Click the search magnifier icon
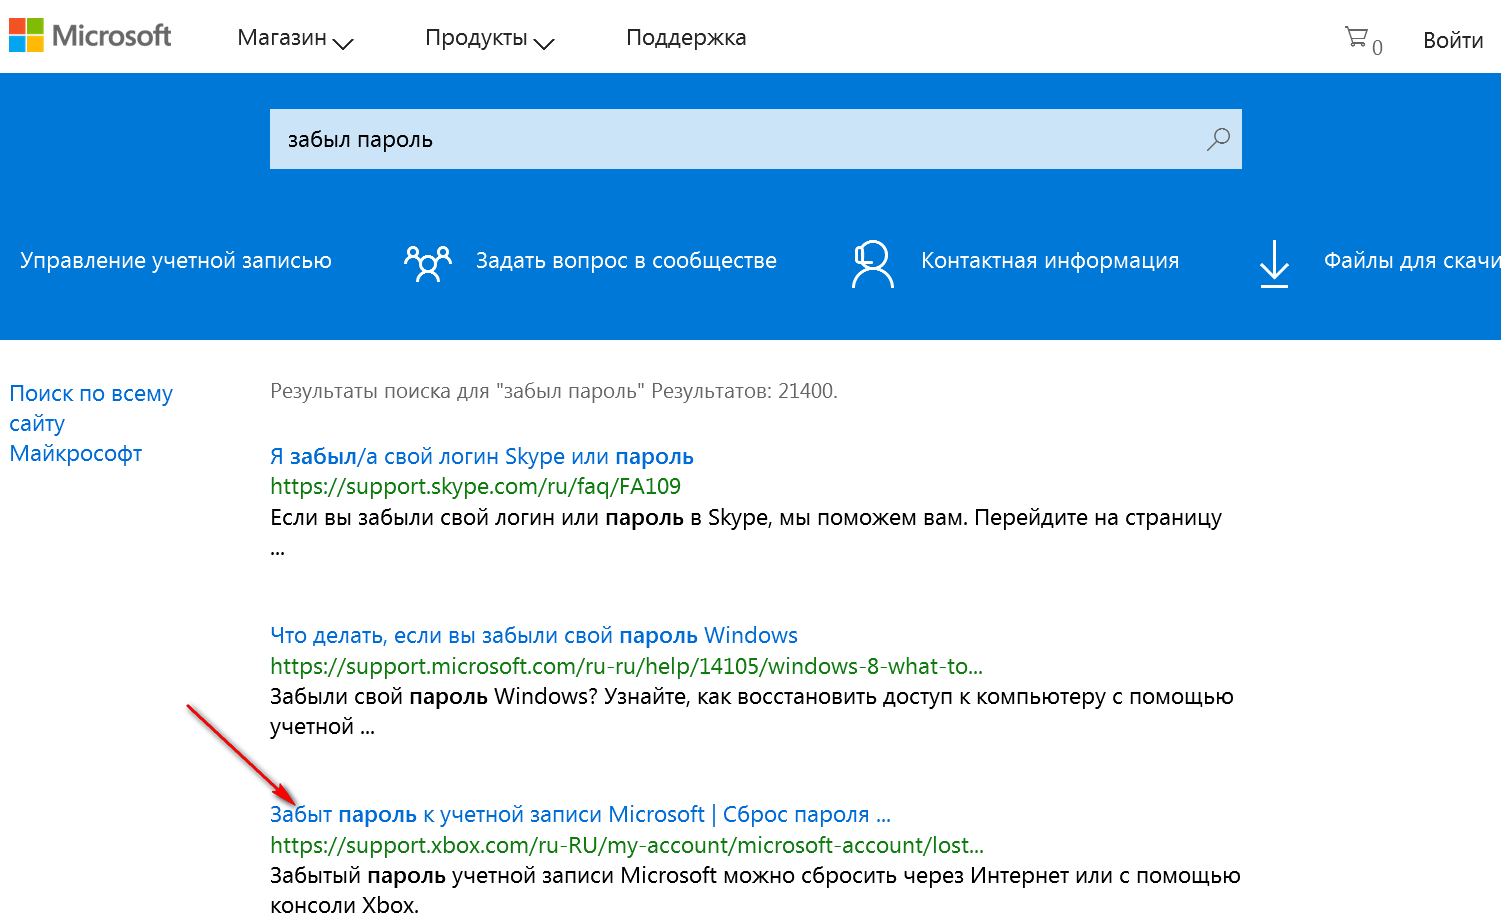The height and width of the screenshot is (920, 1501). coord(1218,139)
